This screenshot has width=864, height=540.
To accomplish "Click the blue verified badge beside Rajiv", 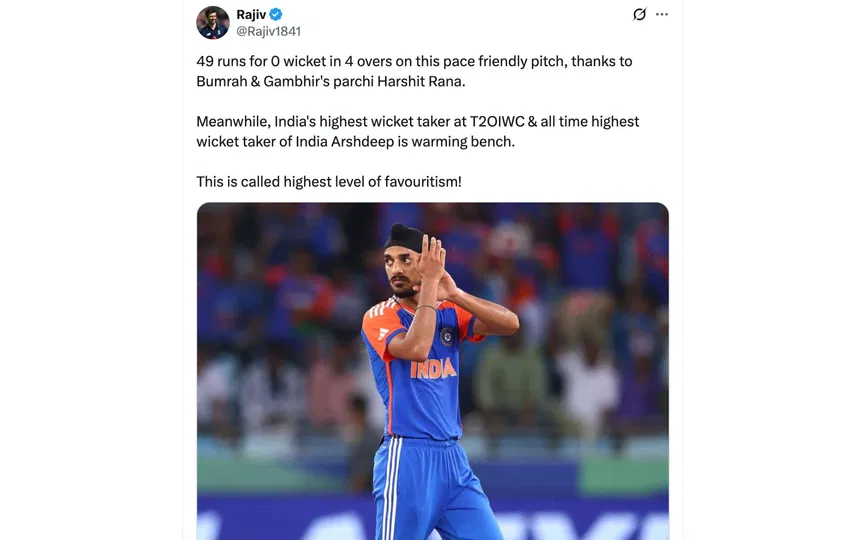I will (x=276, y=15).
